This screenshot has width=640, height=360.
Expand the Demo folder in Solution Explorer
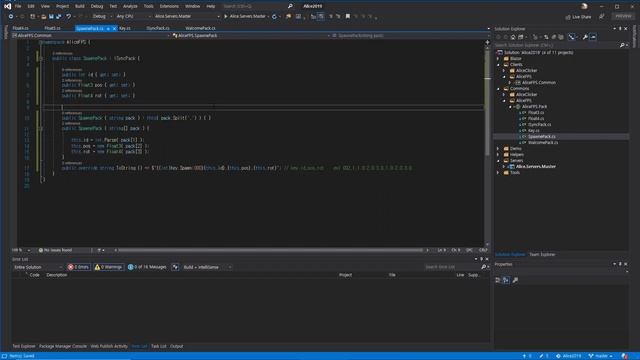tap(498, 149)
